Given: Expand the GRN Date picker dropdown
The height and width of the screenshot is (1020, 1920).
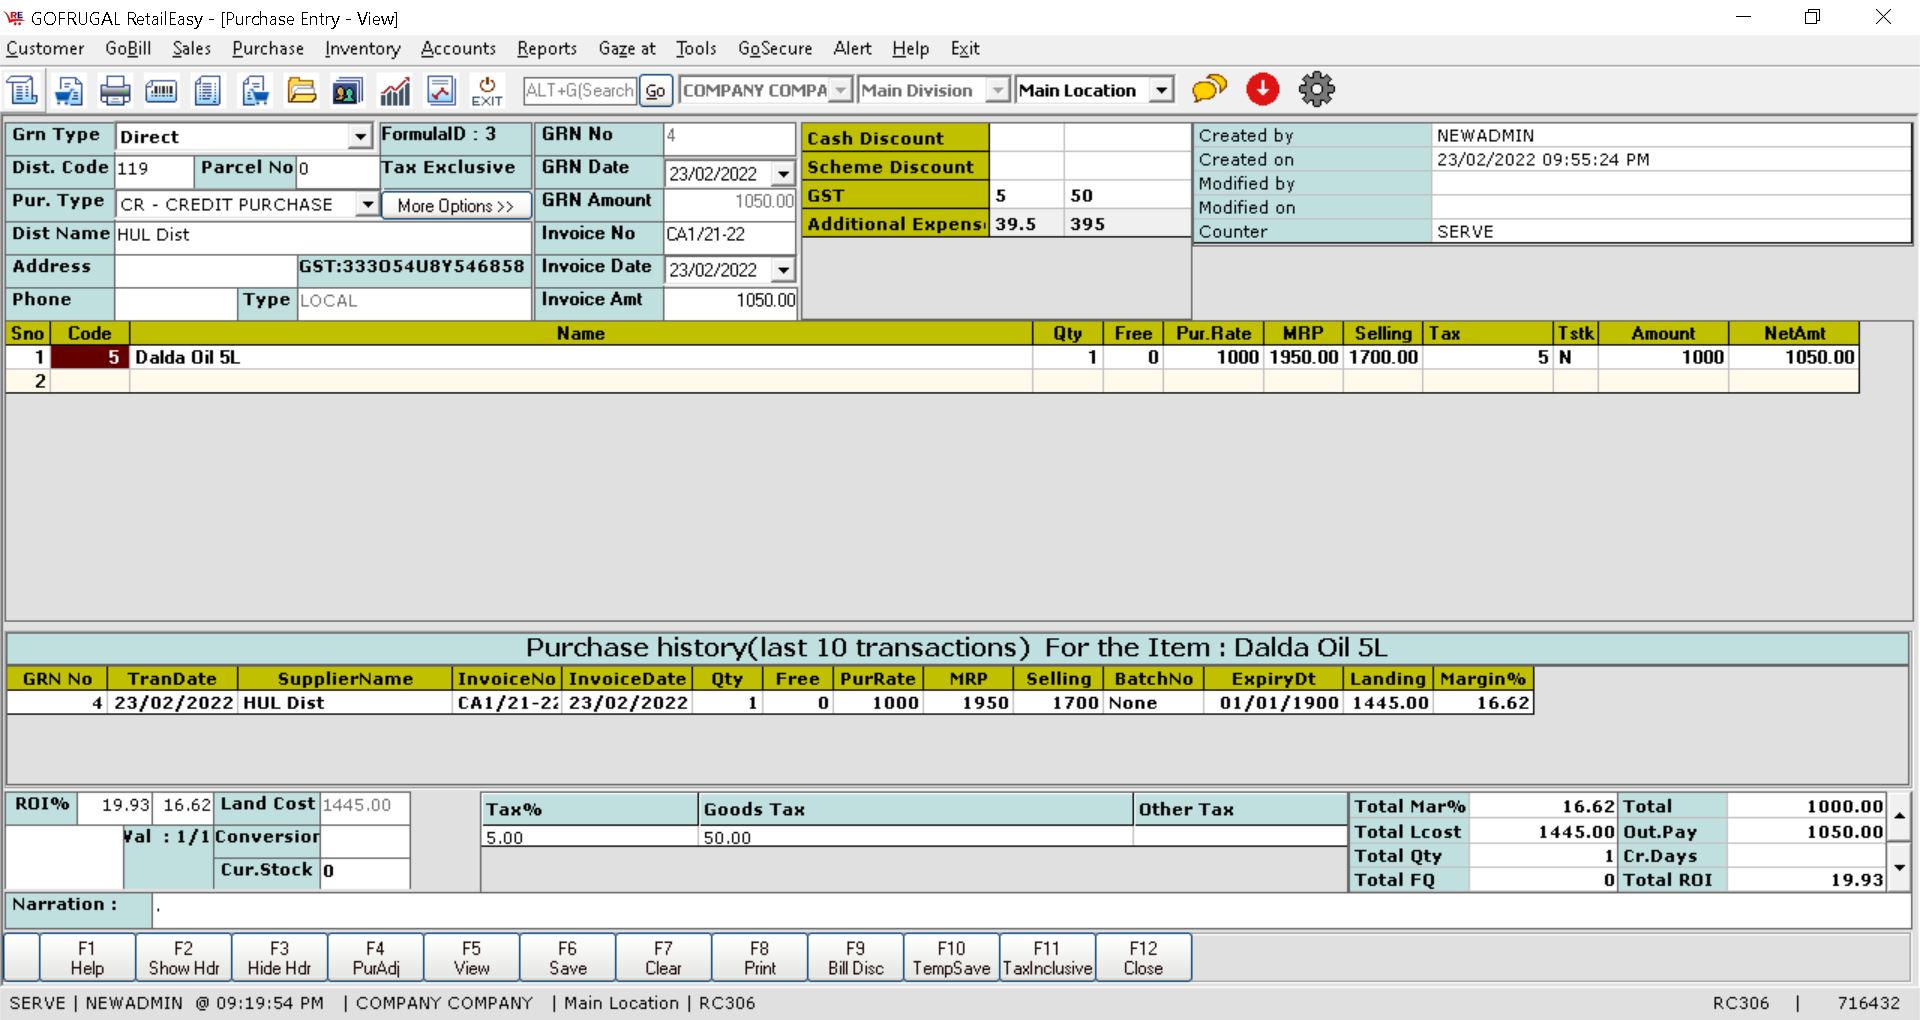Looking at the screenshot, I should [783, 174].
